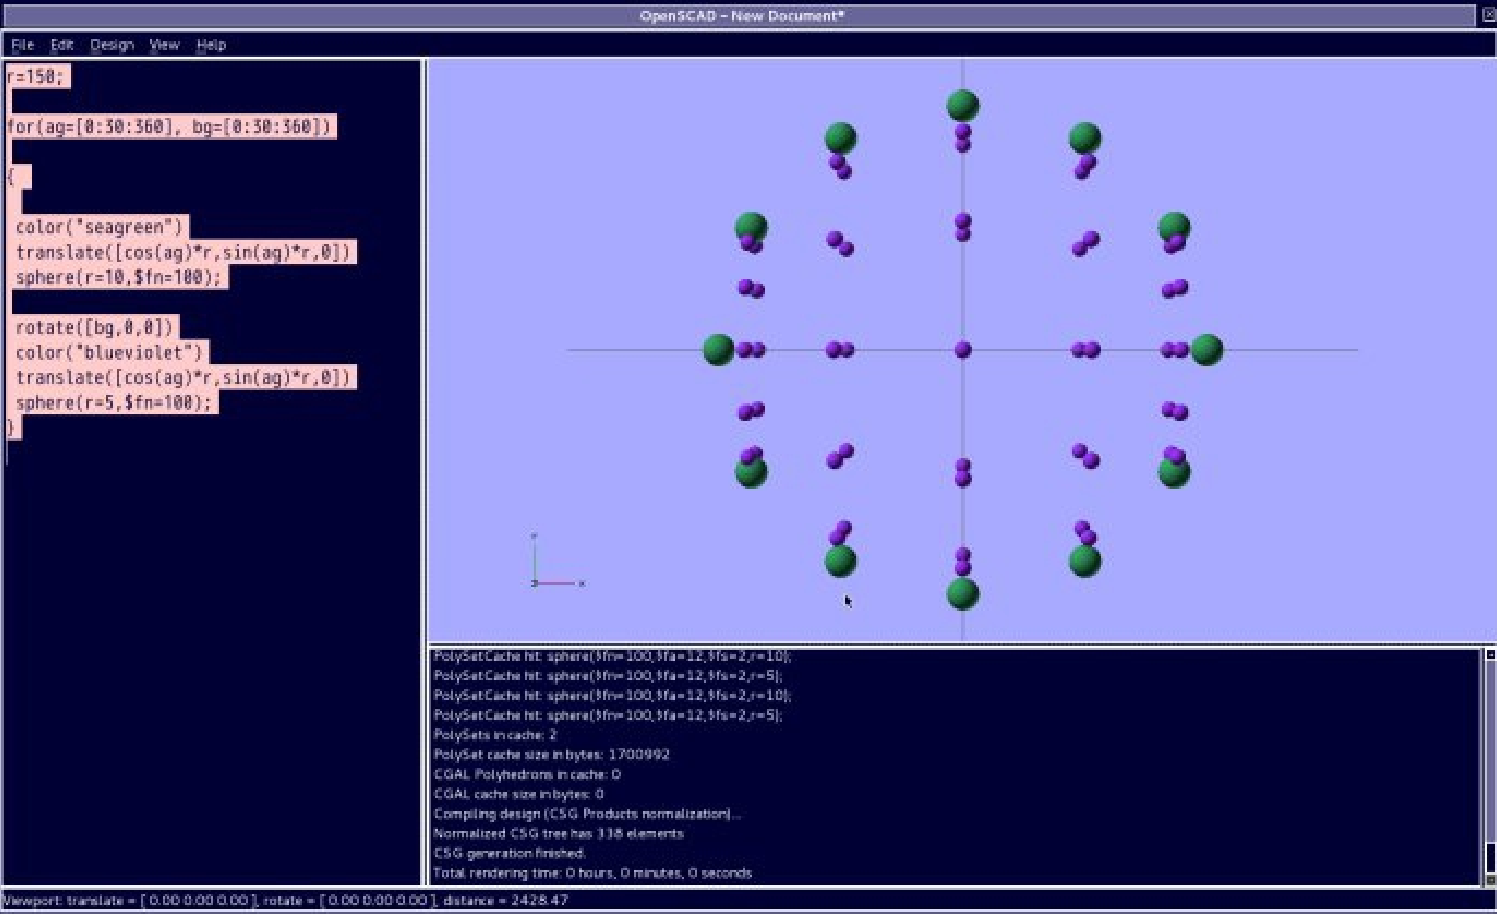Click the topmost green sphere in viewport
The height and width of the screenshot is (914, 1497).
[962, 105]
